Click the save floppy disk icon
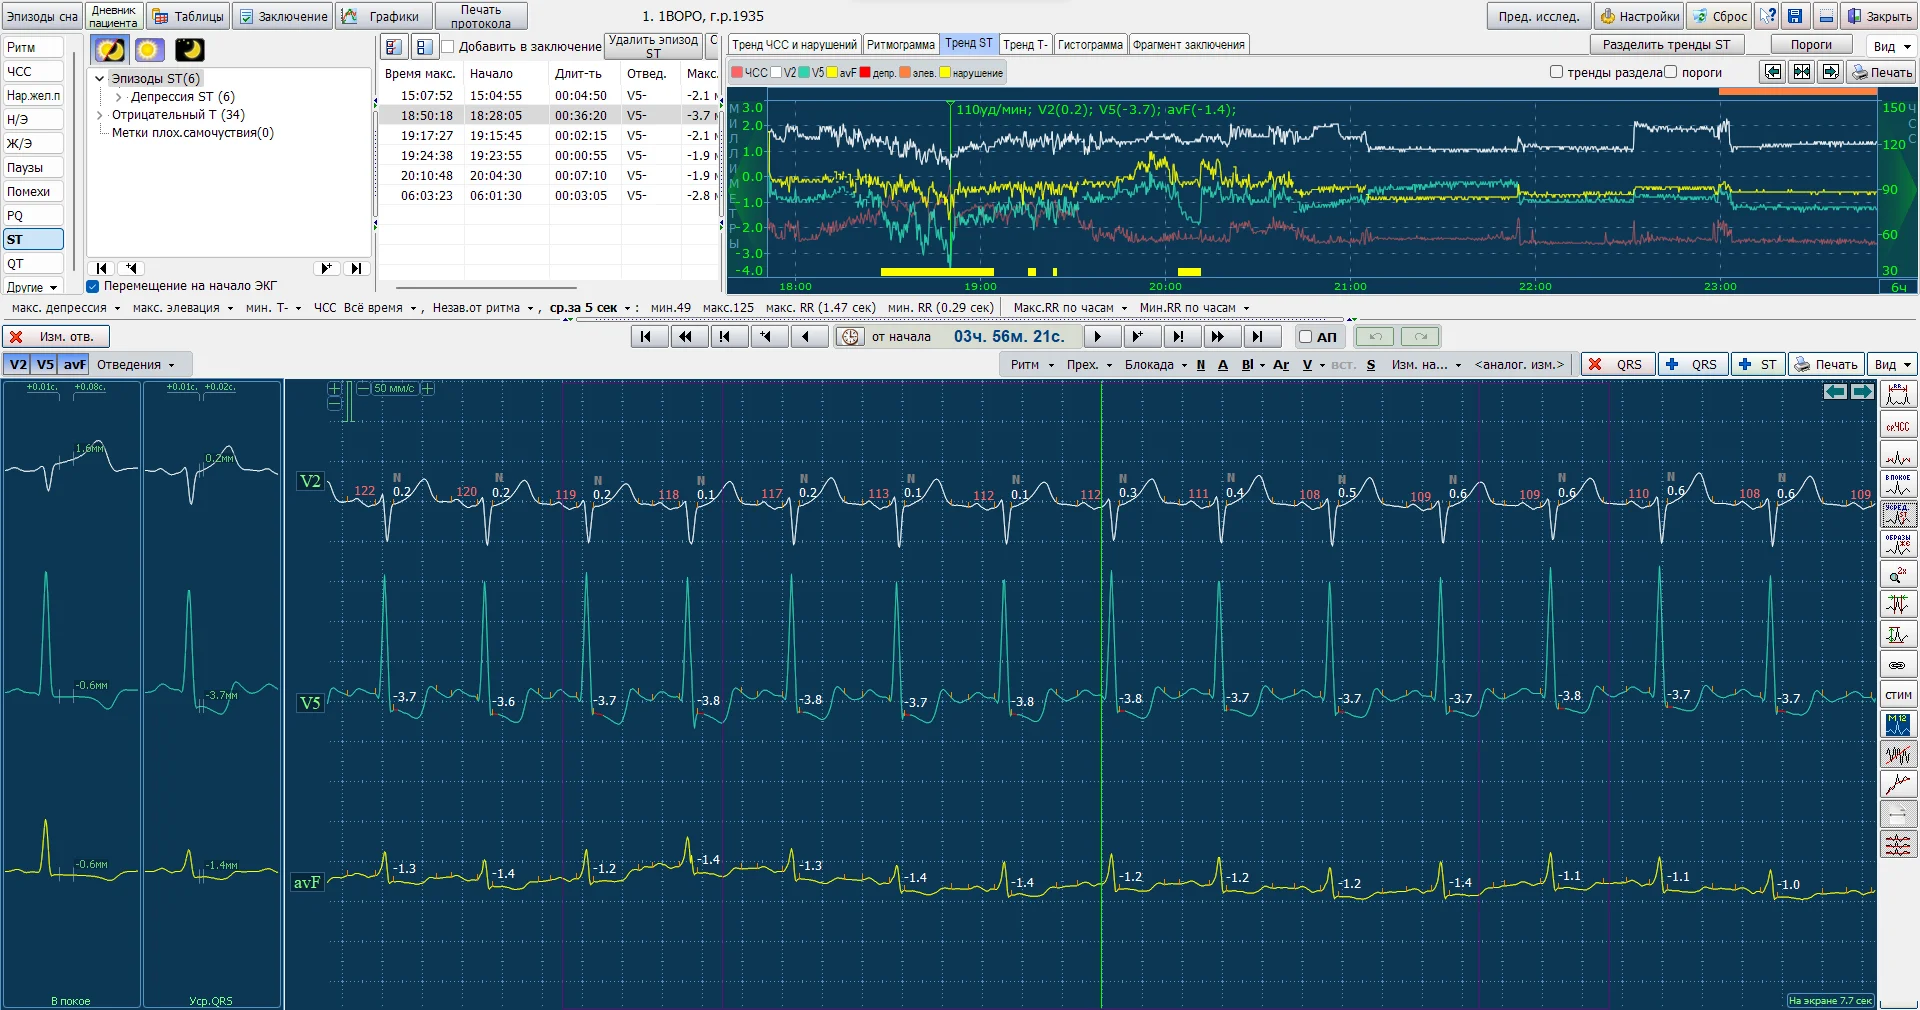 [x=1795, y=16]
